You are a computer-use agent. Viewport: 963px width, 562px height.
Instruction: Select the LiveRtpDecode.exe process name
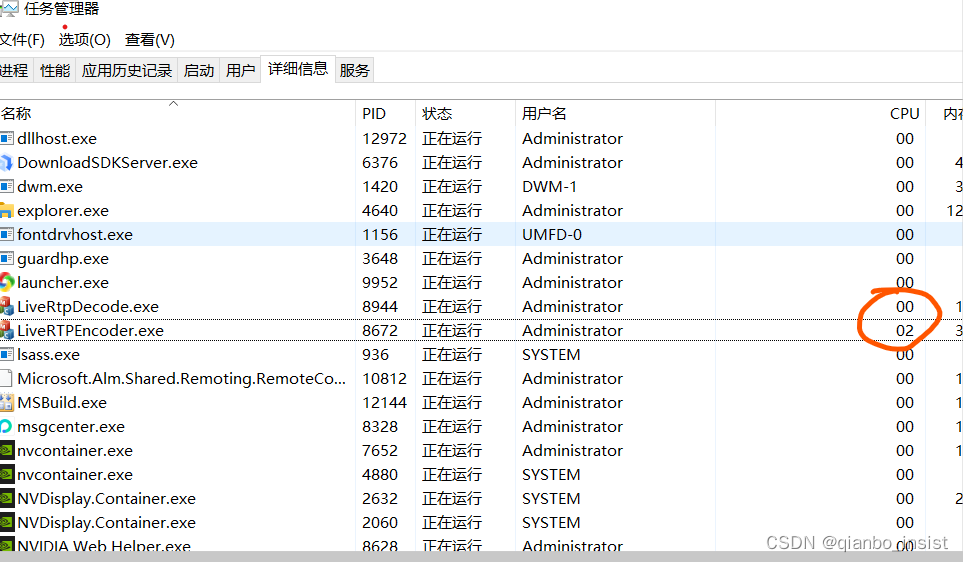pos(88,306)
